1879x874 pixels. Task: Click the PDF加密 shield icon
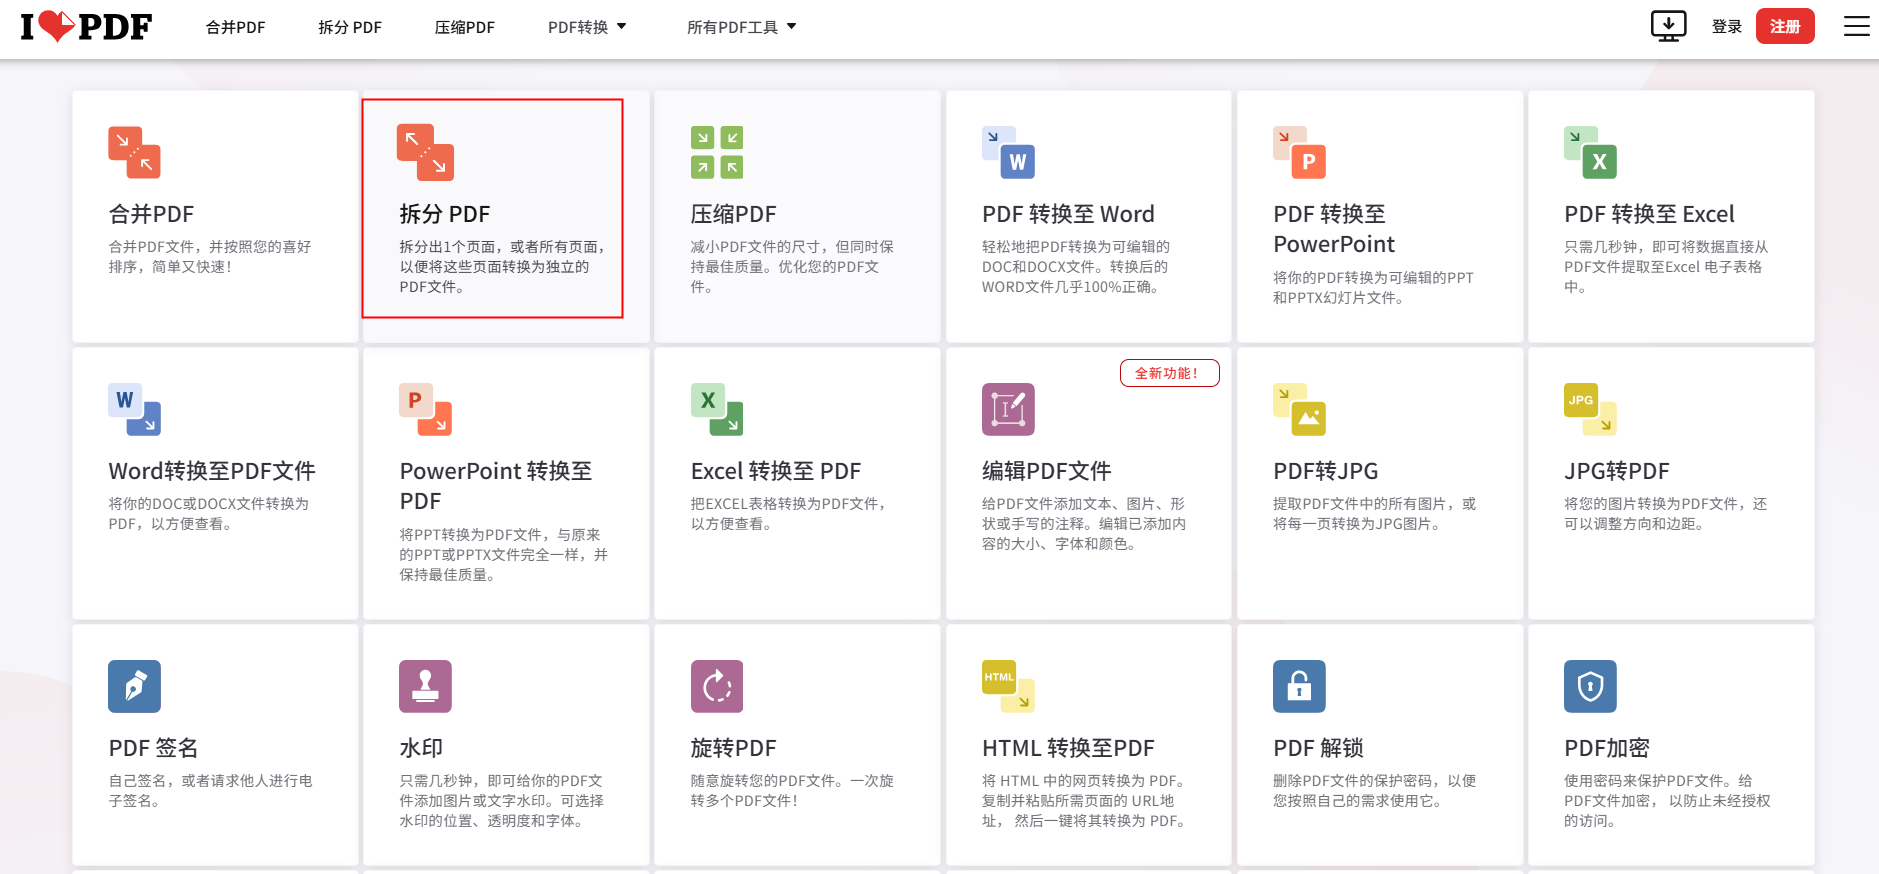1590,687
